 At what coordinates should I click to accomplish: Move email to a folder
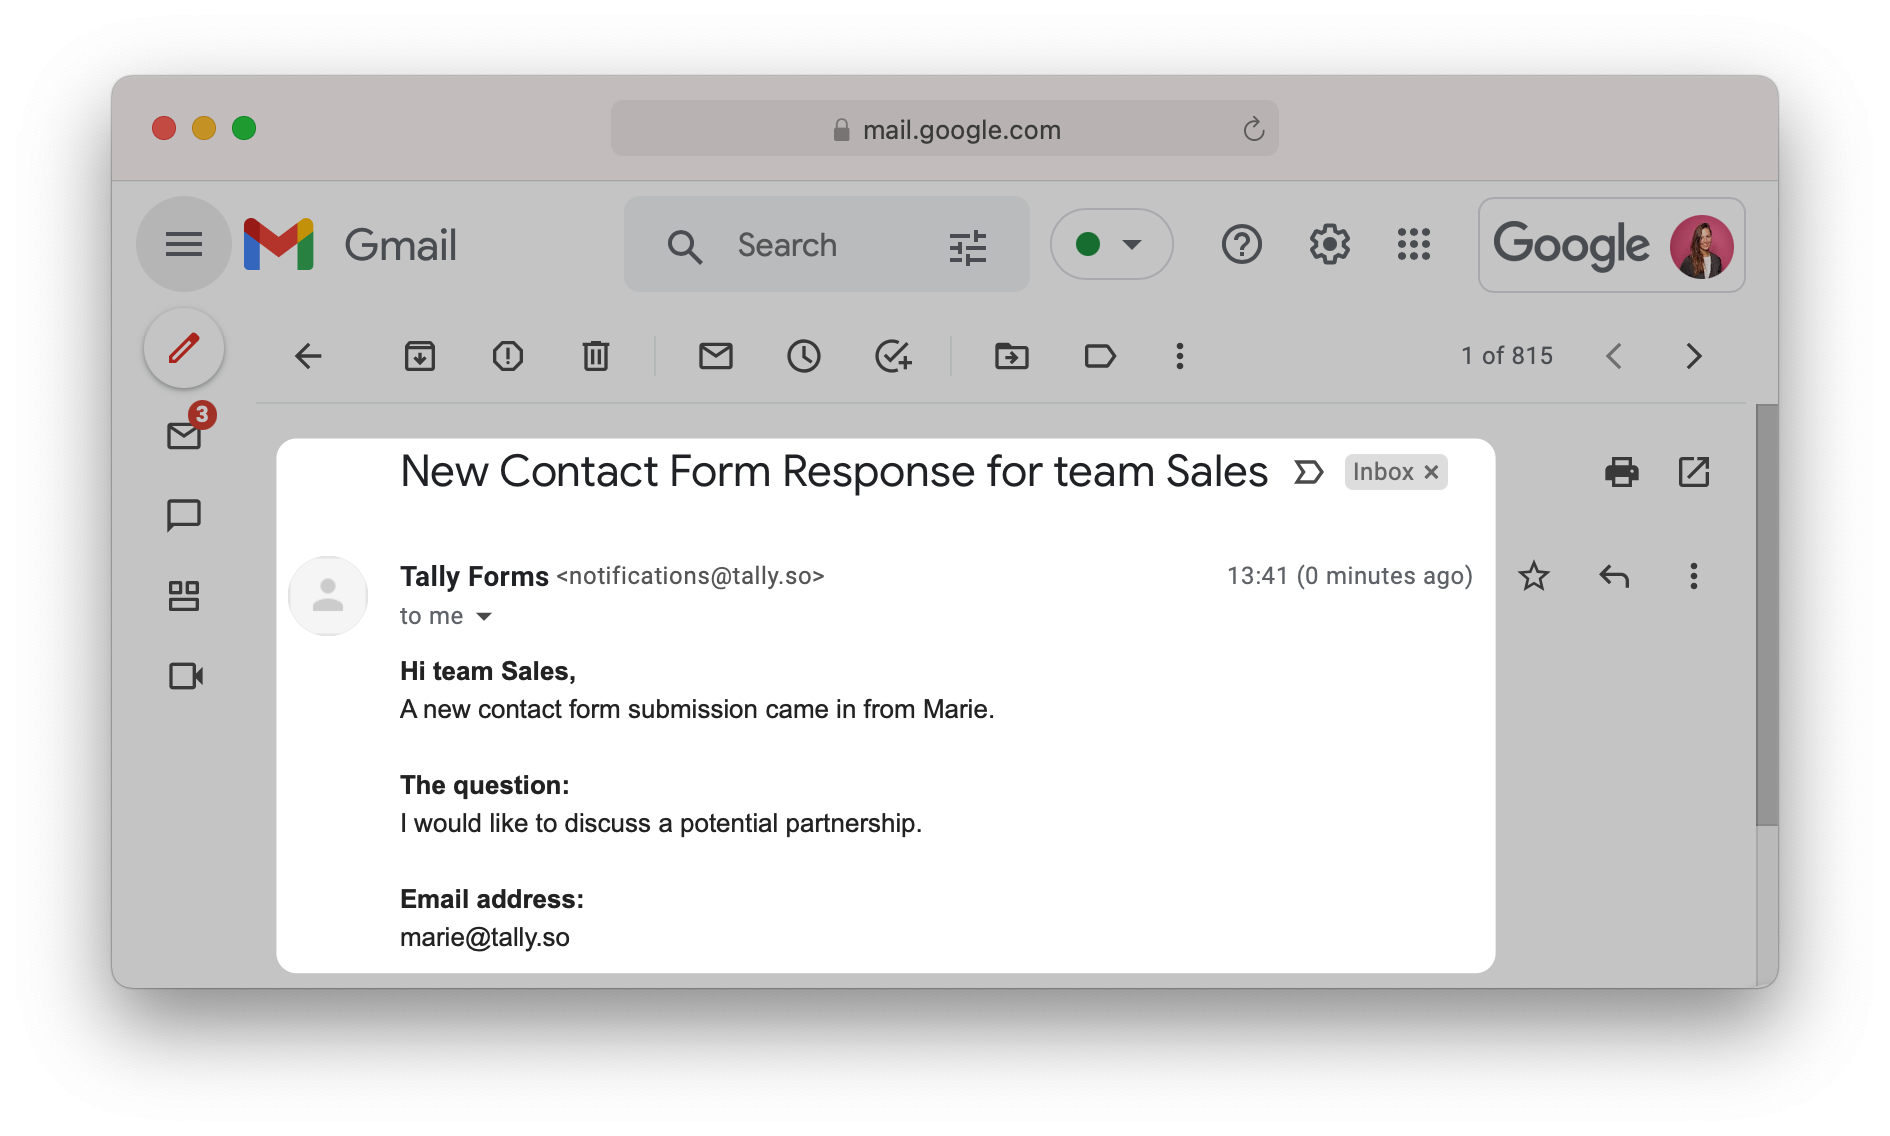click(1012, 356)
